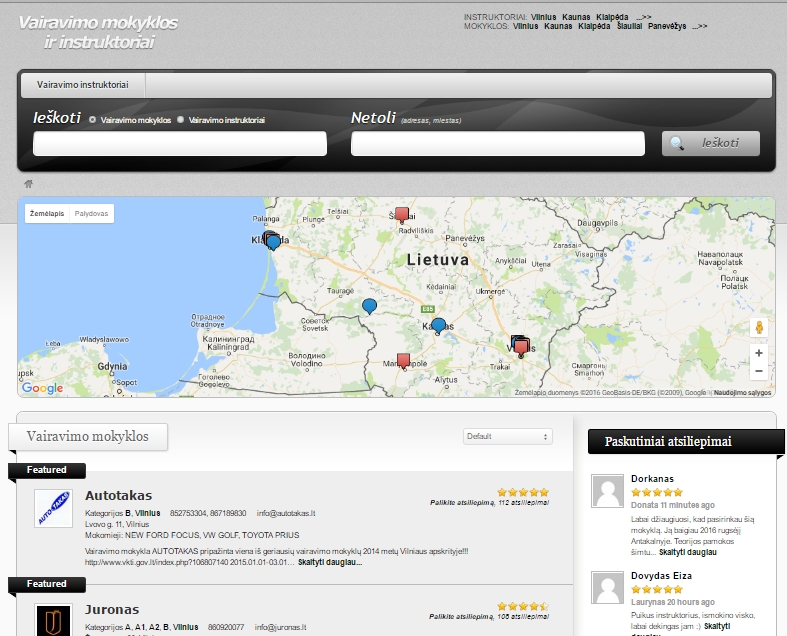Expand more instructor cities arrow link
Image resolution: width=787 pixels, height=636 pixels.
click(x=643, y=18)
